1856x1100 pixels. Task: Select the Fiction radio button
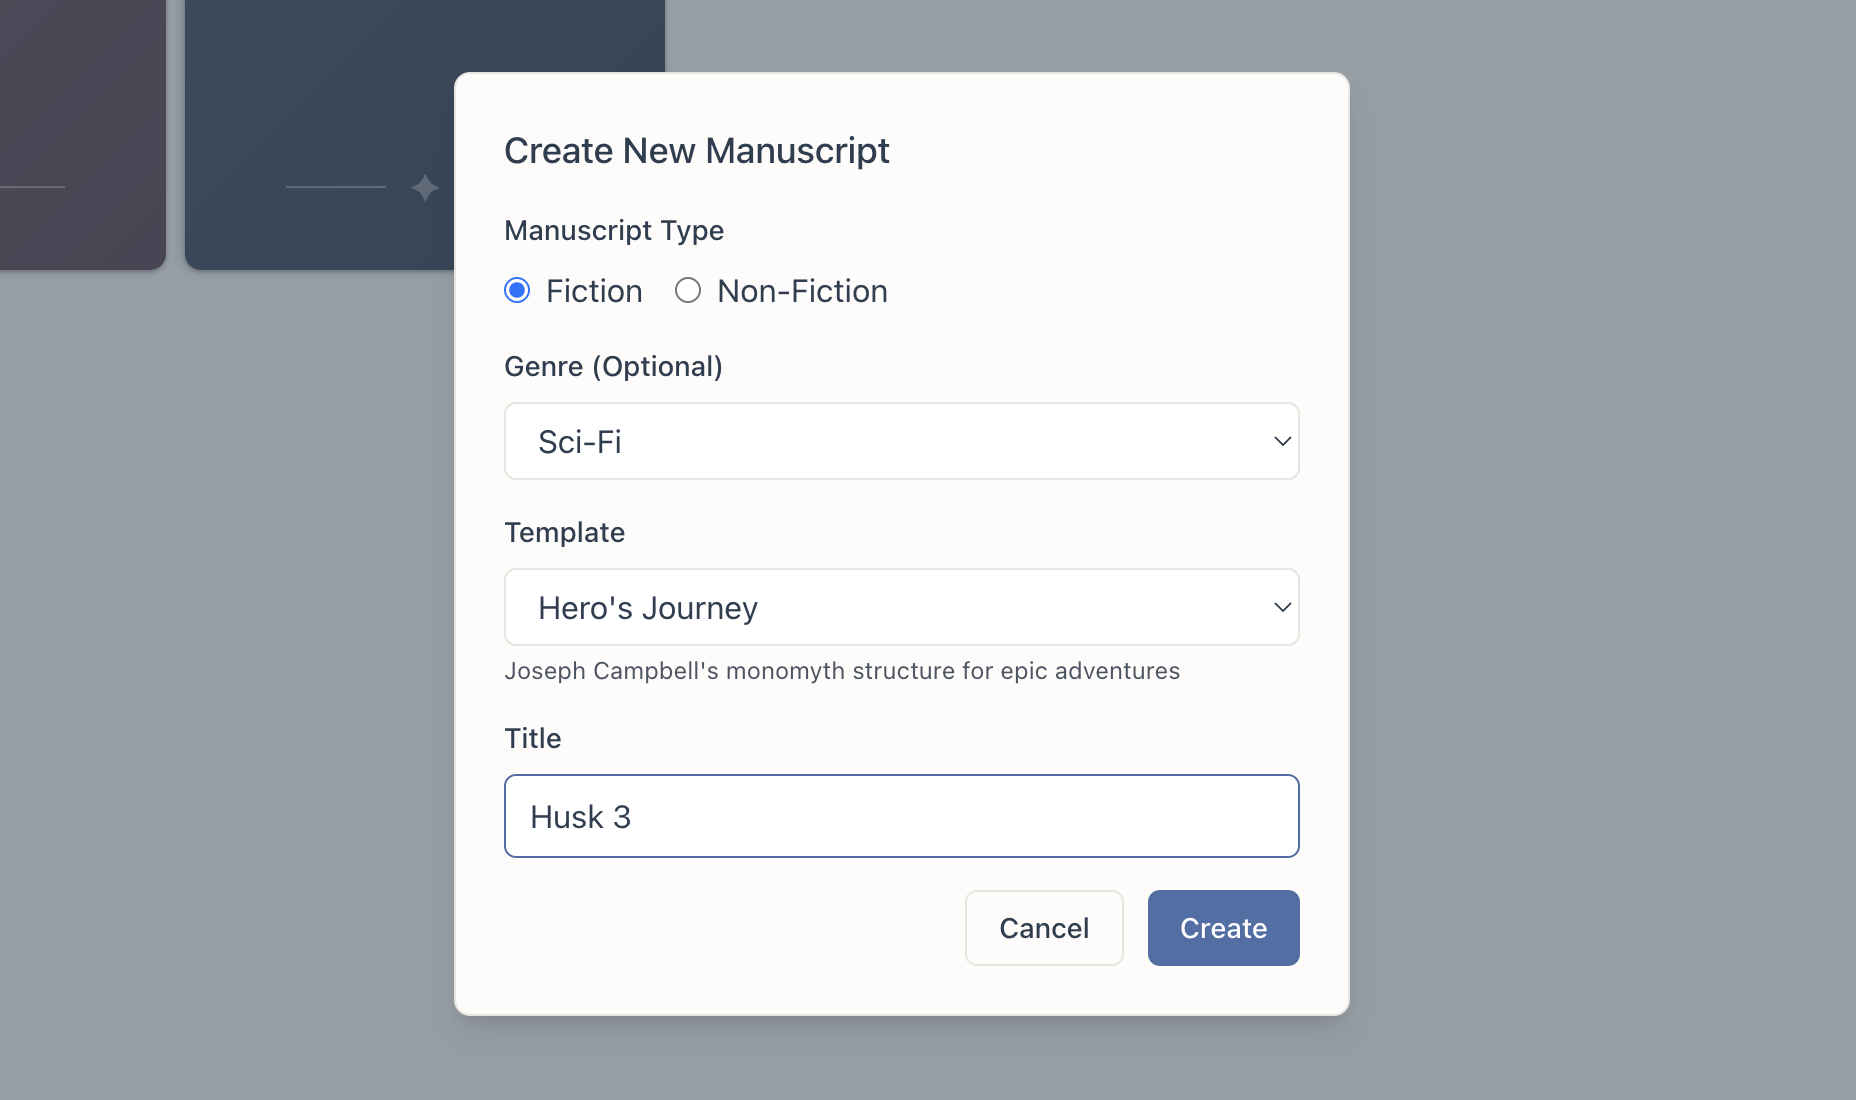click(517, 290)
